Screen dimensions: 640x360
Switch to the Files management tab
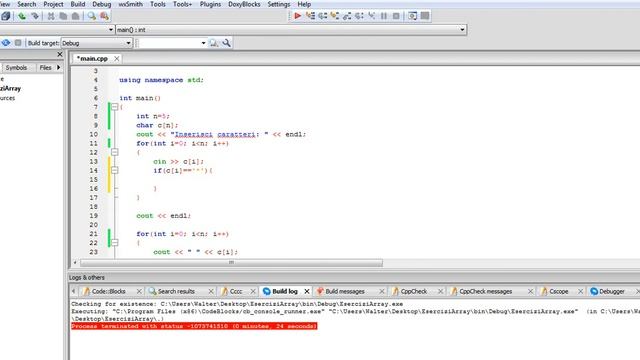coord(45,67)
